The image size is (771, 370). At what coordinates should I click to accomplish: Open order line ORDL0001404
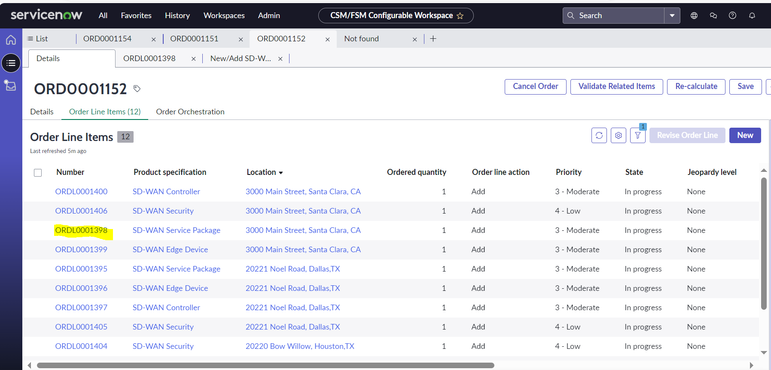tap(81, 346)
